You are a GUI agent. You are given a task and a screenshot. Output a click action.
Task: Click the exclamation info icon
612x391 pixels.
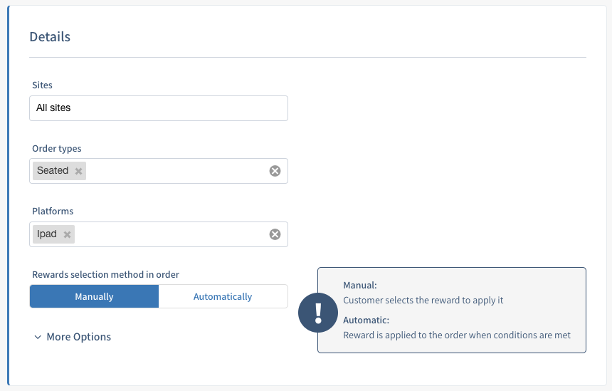(x=318, y=313)
